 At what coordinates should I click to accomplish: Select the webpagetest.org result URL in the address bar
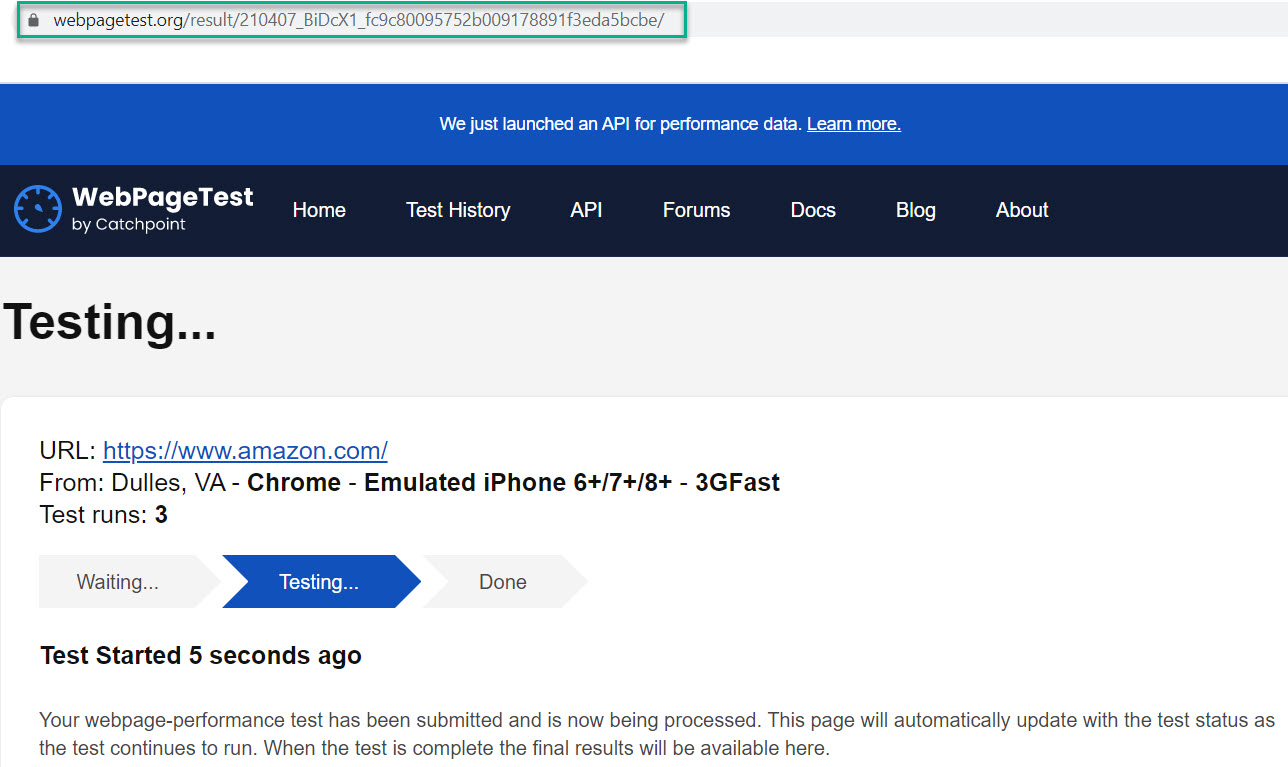pos(358,20)
